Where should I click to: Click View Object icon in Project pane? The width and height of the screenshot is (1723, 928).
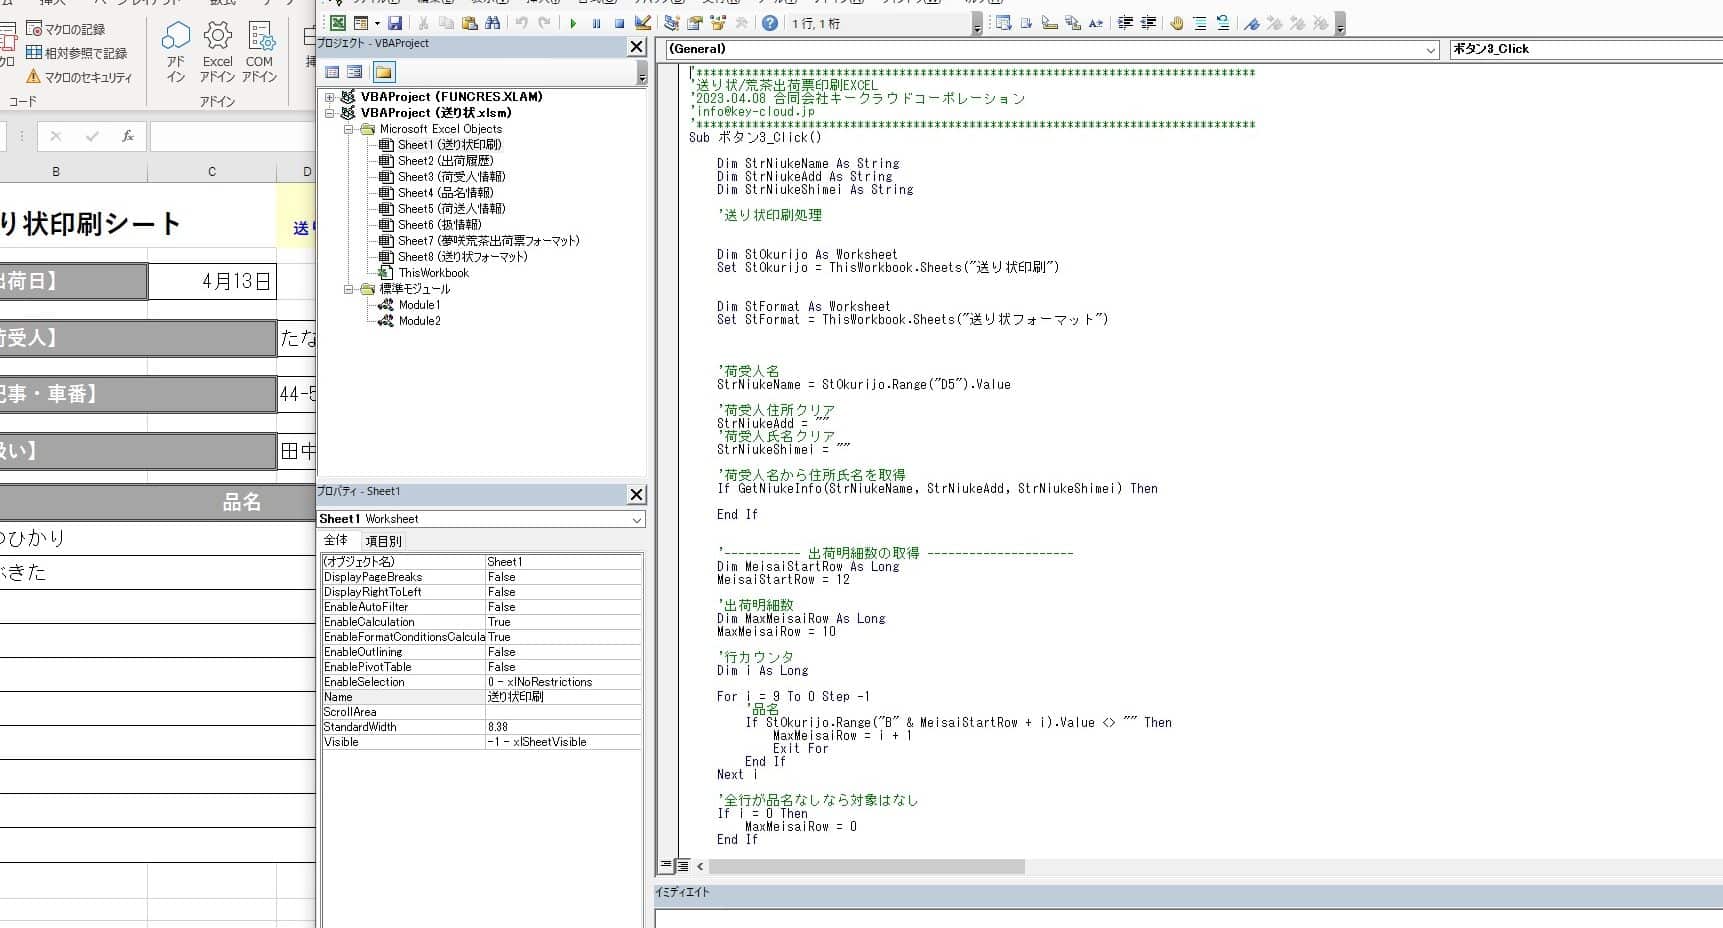click(x=355, y=72)
